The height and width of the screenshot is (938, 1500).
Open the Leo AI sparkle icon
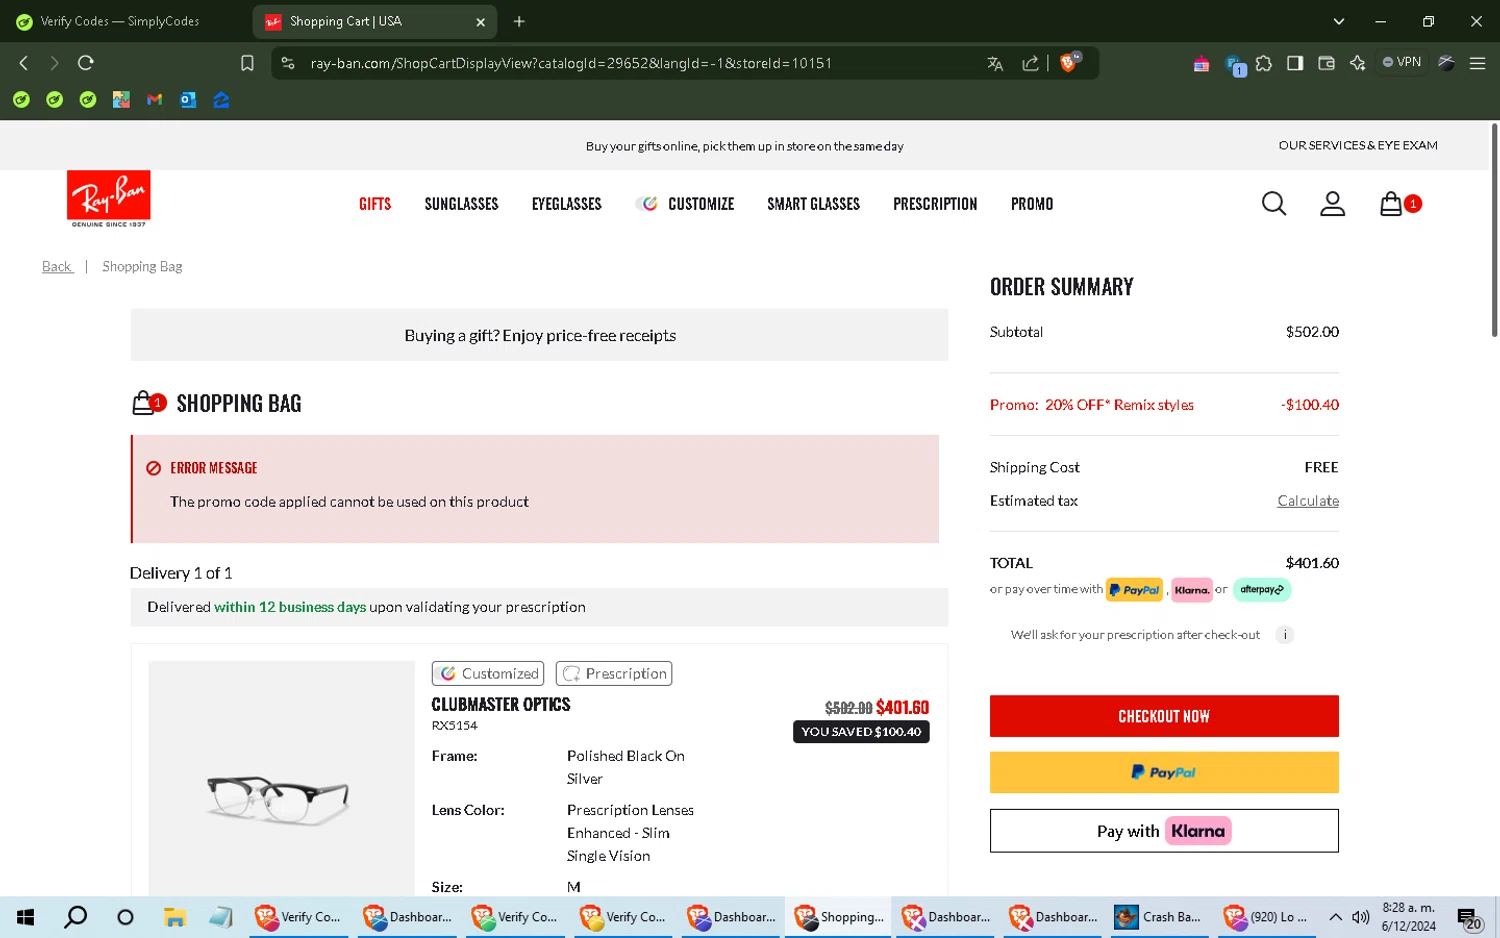[1357, 63]
